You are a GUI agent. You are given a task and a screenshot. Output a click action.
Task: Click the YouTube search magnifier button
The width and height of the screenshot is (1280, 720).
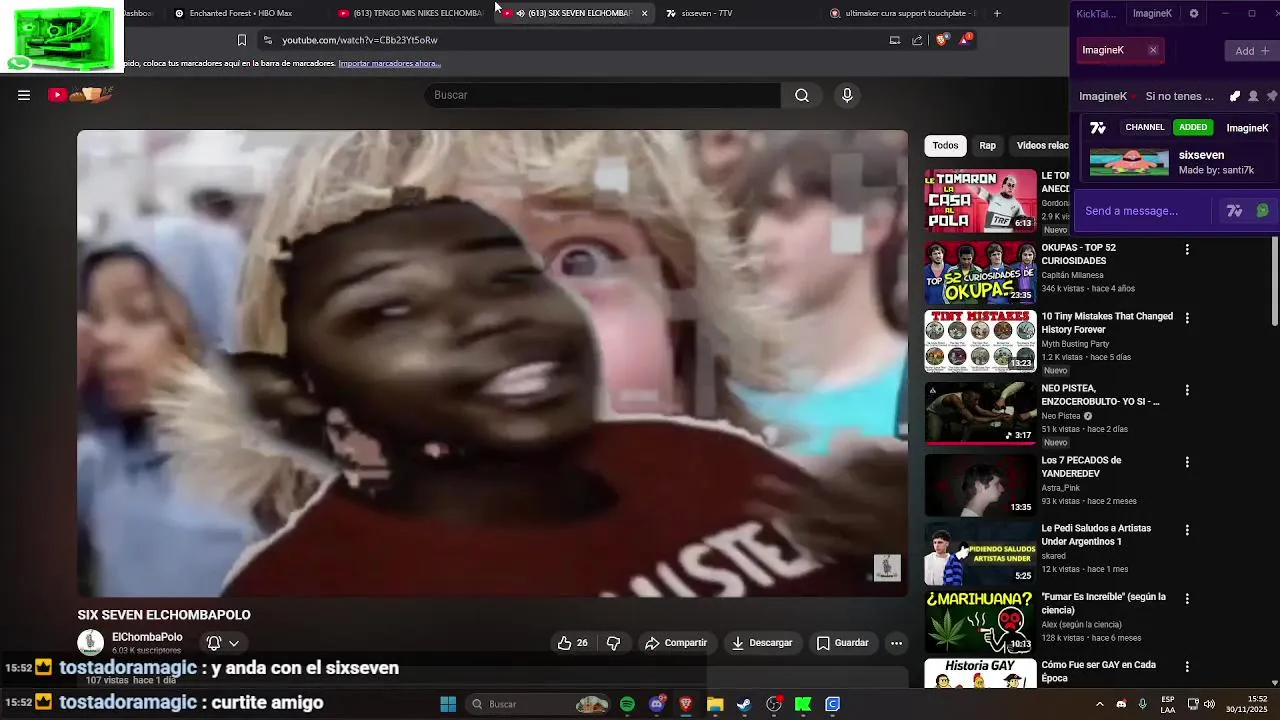click(x=801, y=95)
